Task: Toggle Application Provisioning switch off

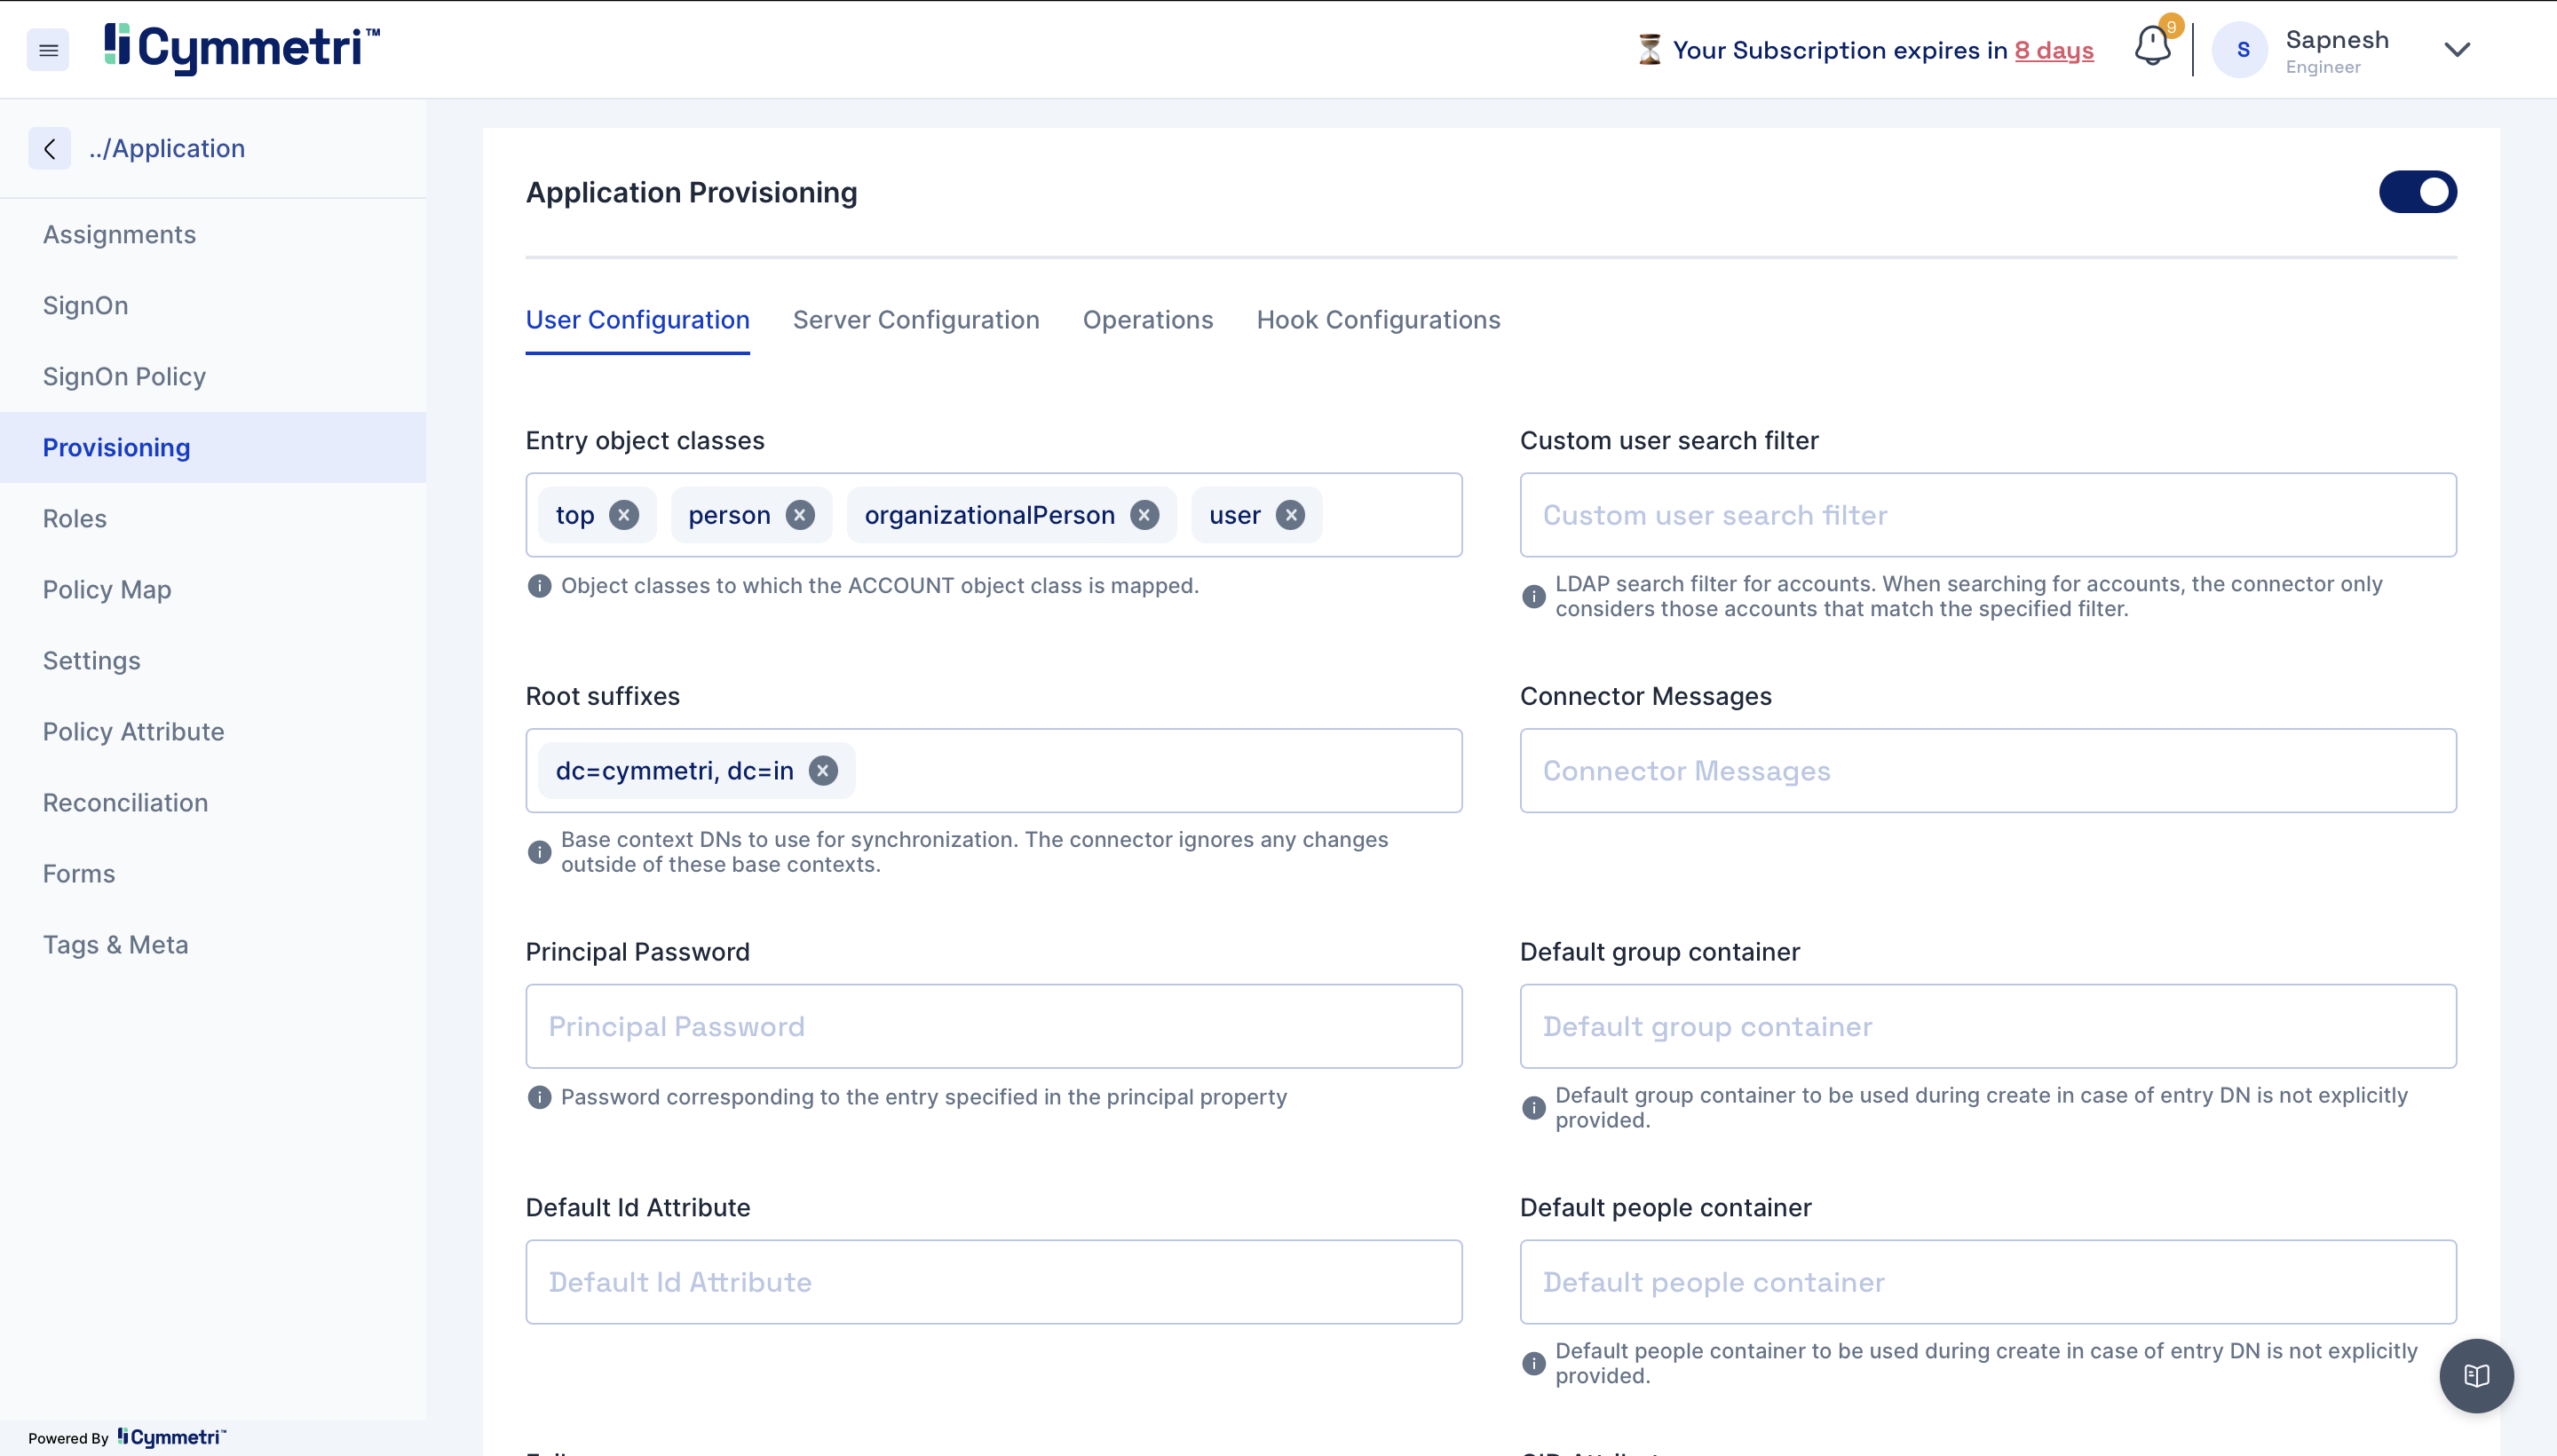Action: pos(2417,192)
